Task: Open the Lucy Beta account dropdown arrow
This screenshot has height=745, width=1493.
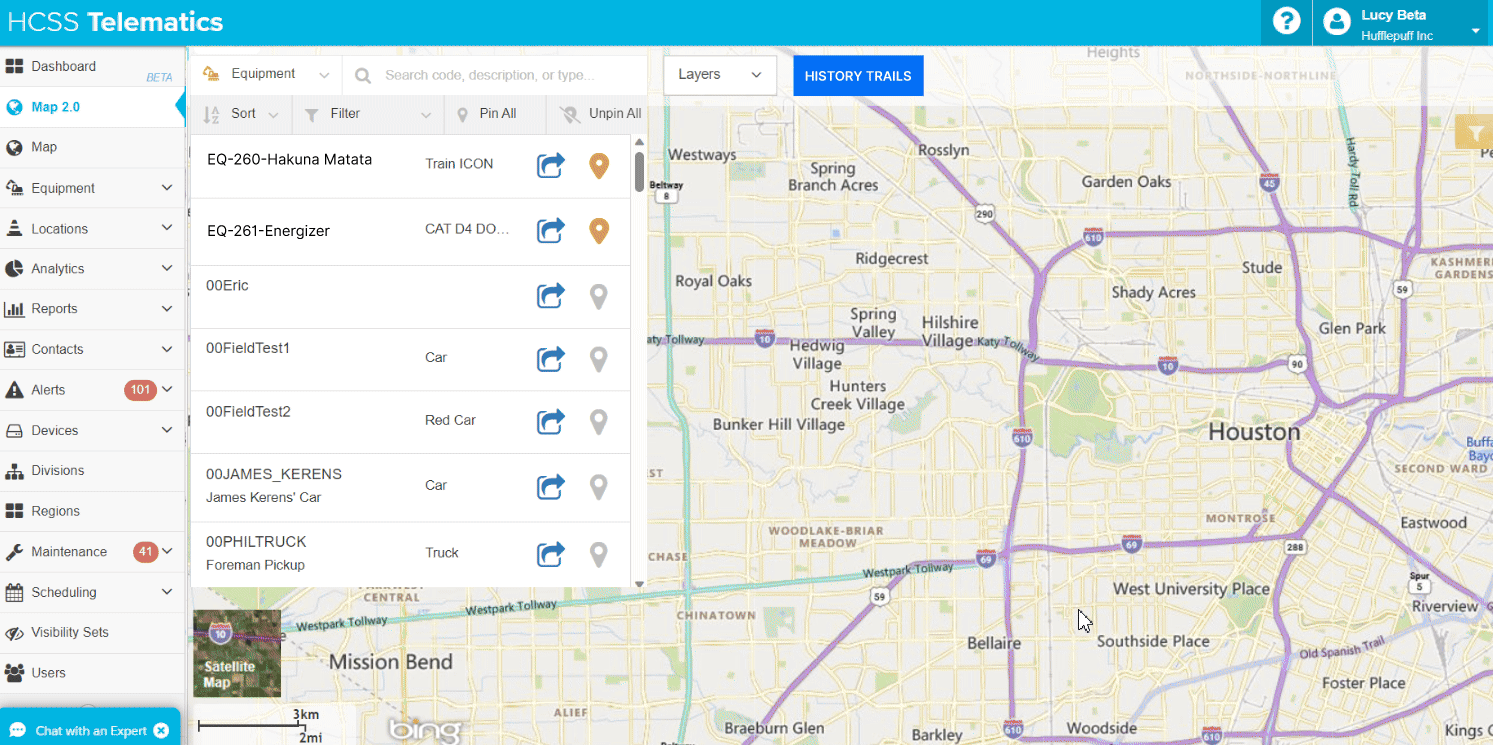Action: point(1475,31)
